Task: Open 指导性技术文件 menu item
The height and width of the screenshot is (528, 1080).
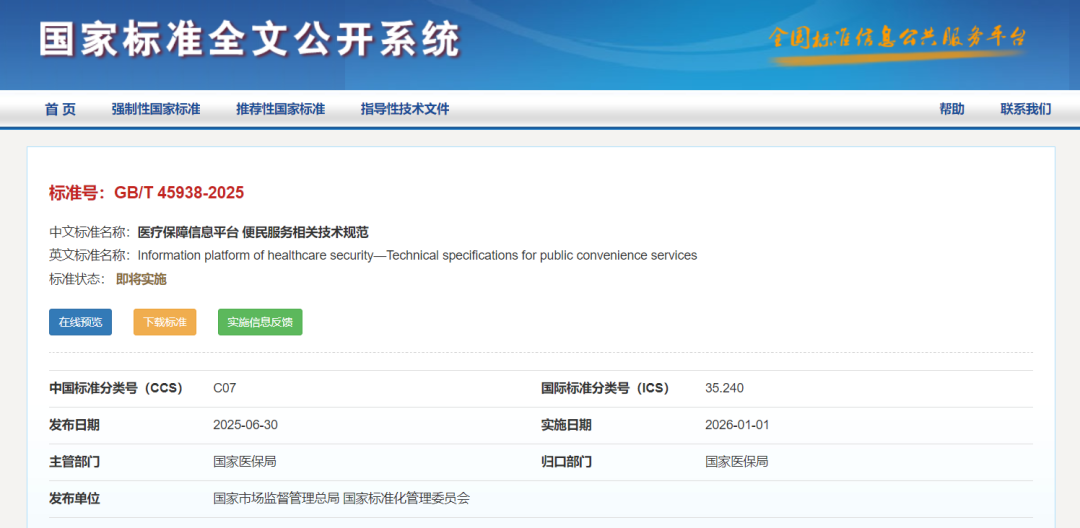Action: pyautogui.click(x=405, y=109)
